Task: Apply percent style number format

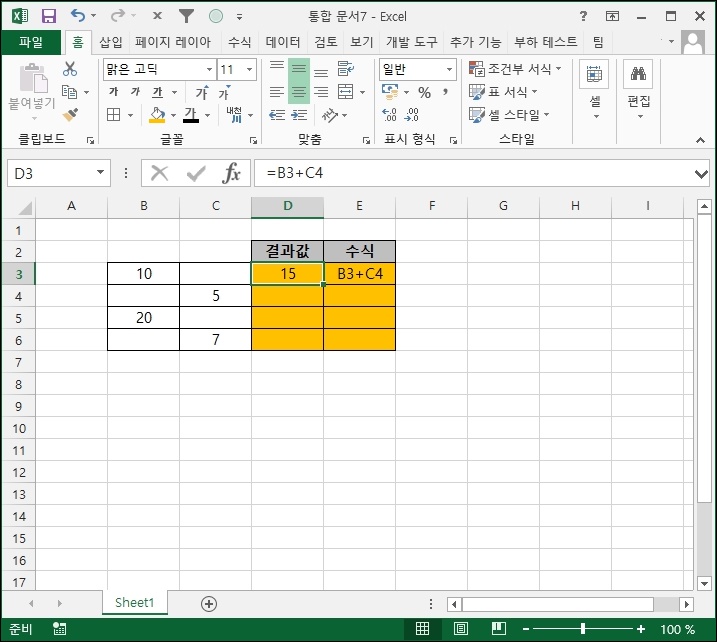Action: (x=424, y=93)
